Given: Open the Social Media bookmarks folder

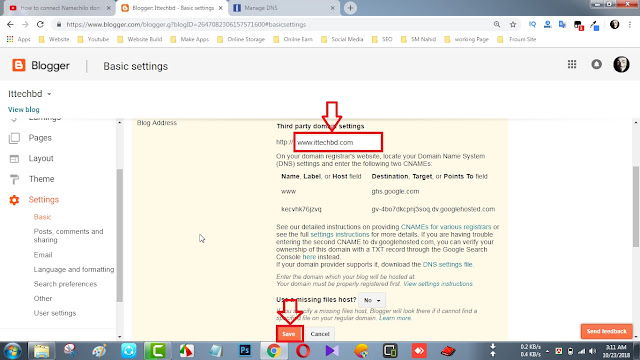Looking at the screenshot, I should click(x=342, y=39).
